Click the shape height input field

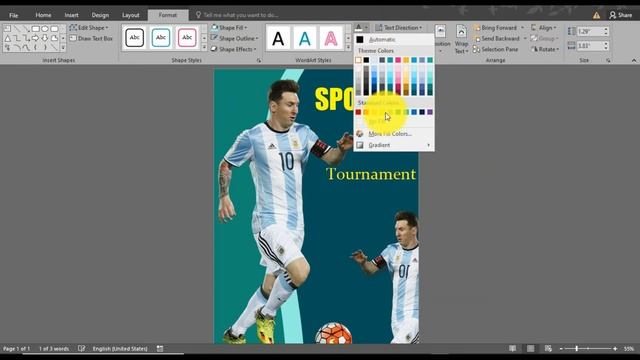(x=589, y=31)
